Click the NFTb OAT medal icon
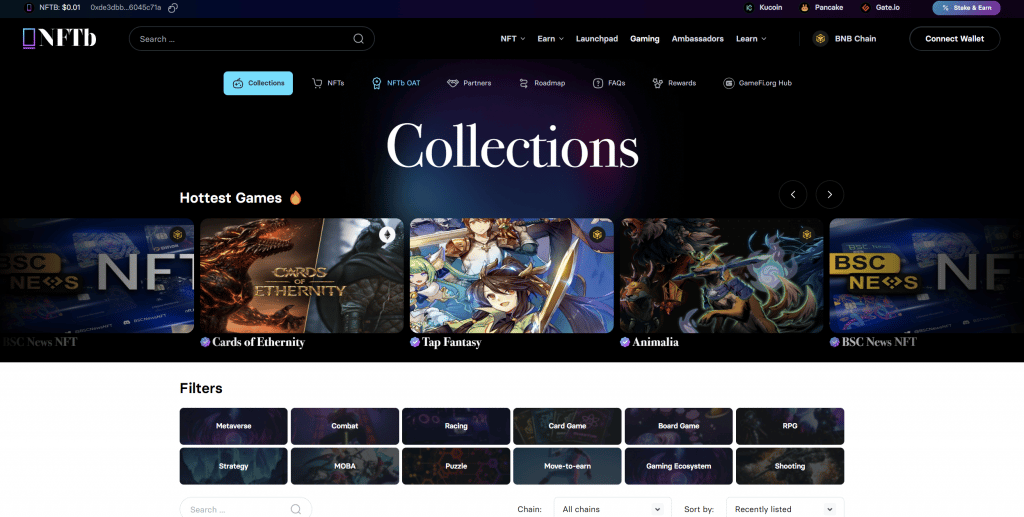The height and width of the screenshot is (517, 1024). pyautogui.click(x=376, y=83)
